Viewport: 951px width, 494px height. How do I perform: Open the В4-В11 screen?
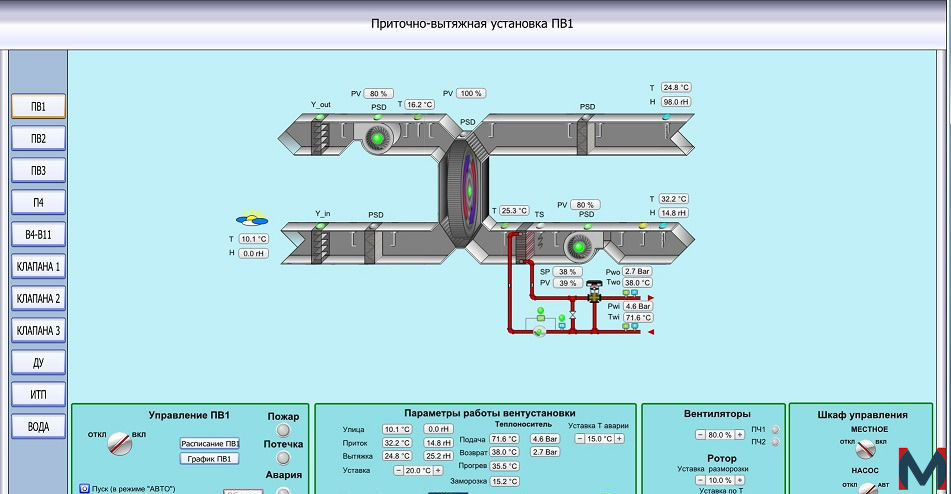coord(38,235)
